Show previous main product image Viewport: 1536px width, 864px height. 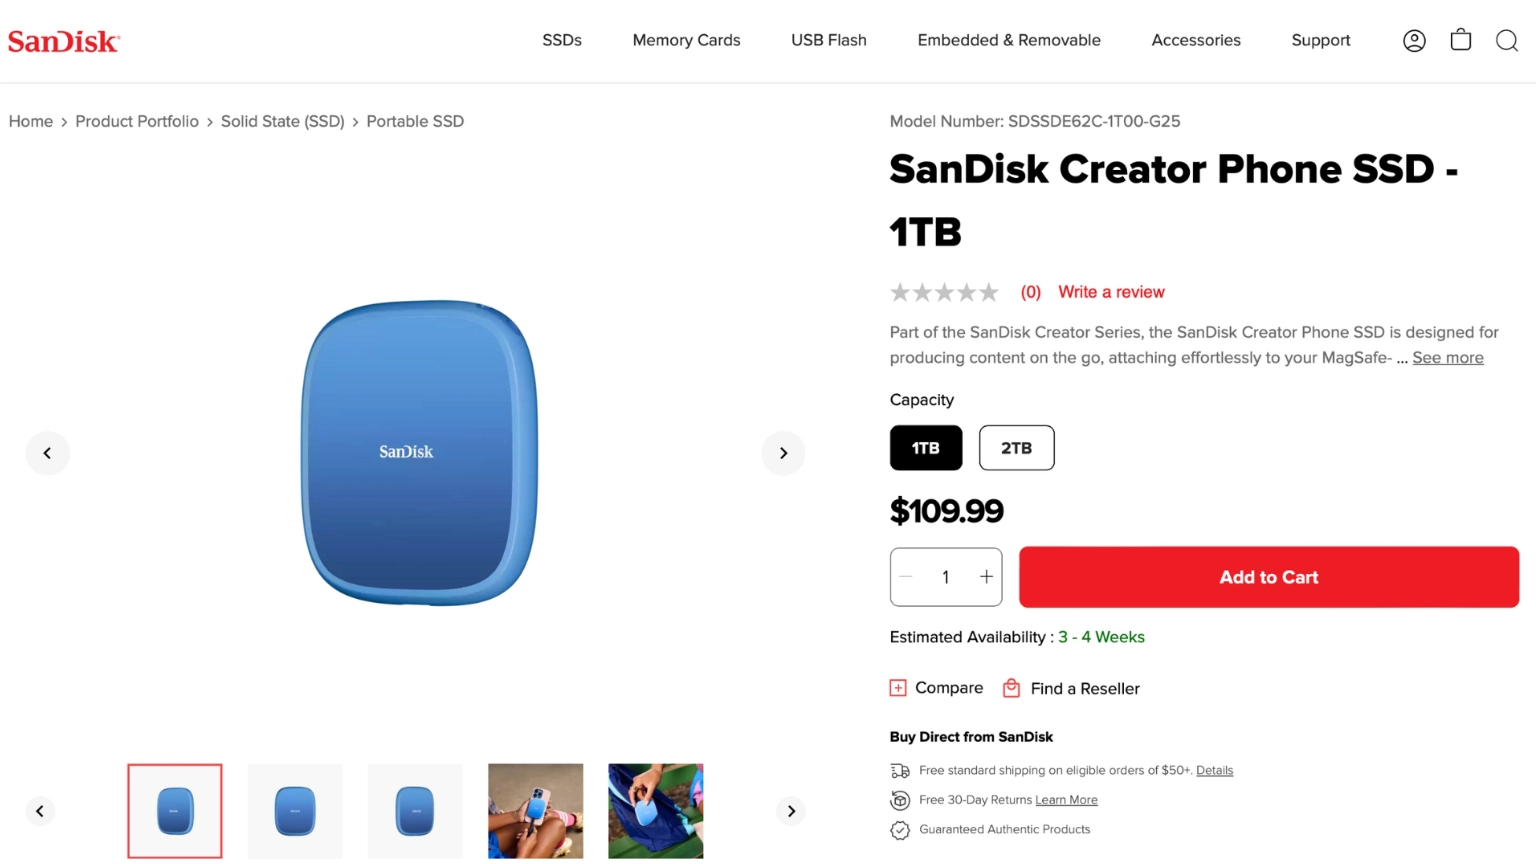coord(47,453)
